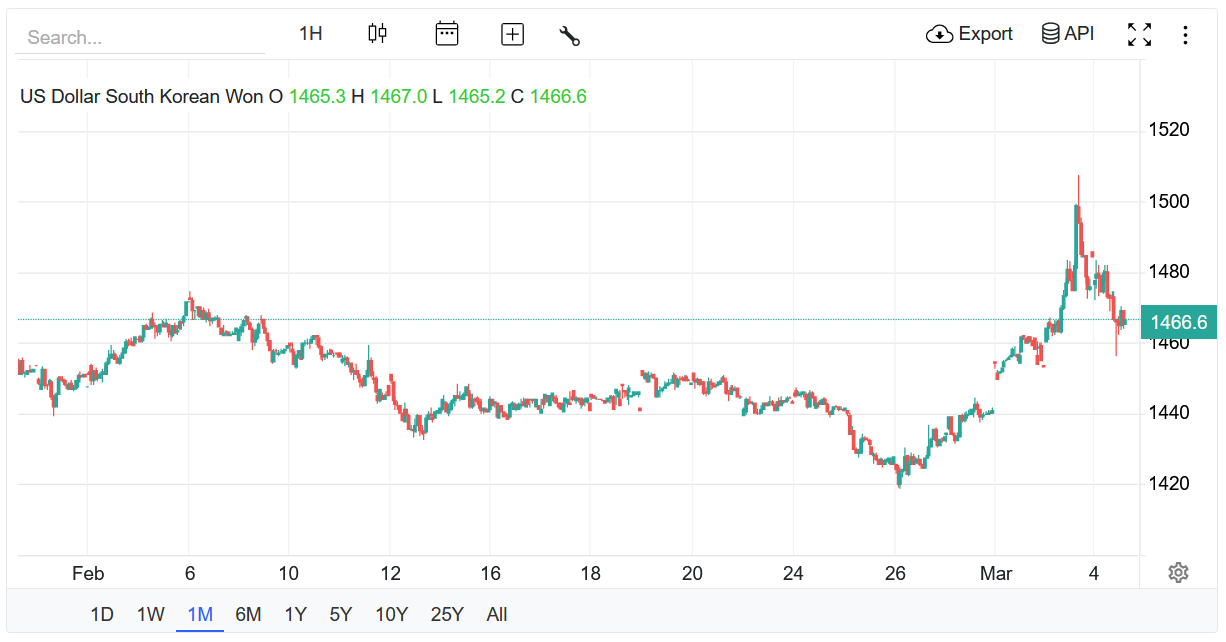
Task: Click the 1466.6 current price label
Action: pos(1178,322)
